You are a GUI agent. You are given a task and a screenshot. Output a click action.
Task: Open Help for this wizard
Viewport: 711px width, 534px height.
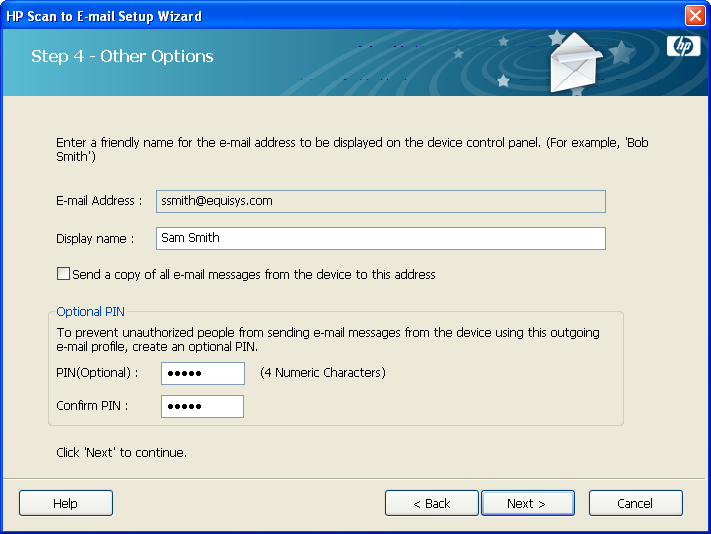pos(66,503)
